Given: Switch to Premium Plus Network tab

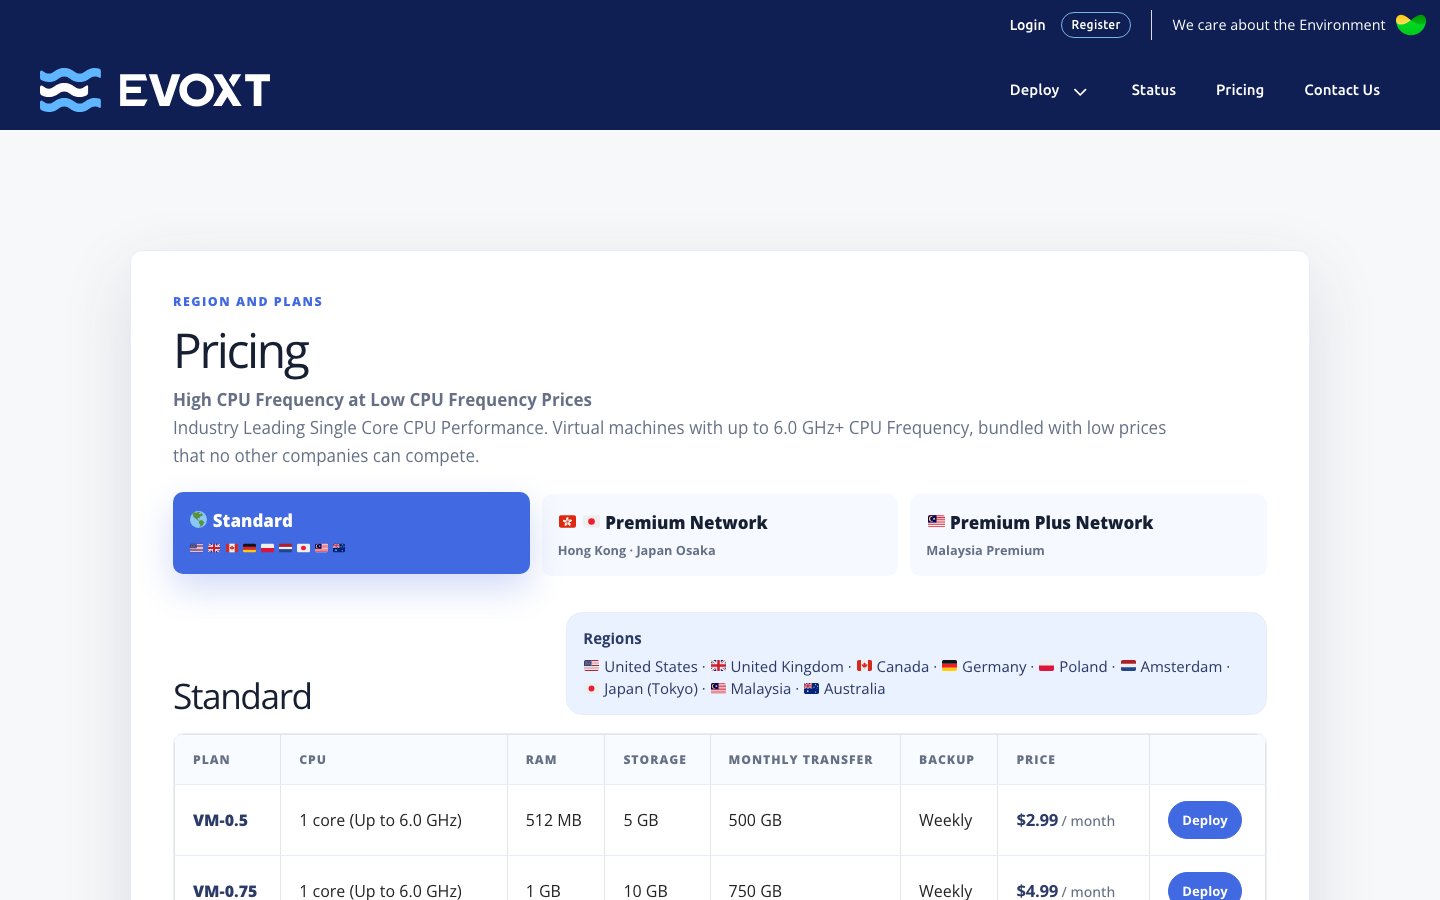Looking at the screenshot, I should (1088, 535).
